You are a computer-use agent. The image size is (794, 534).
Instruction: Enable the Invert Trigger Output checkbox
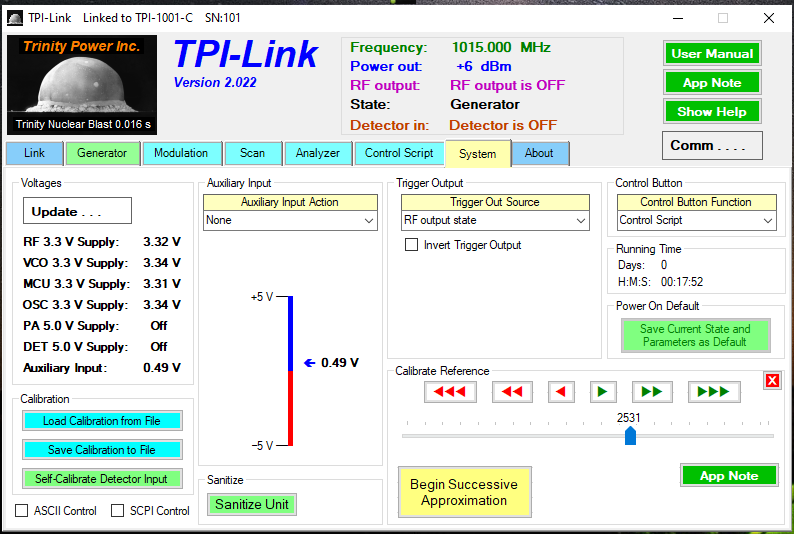point(411,245)
